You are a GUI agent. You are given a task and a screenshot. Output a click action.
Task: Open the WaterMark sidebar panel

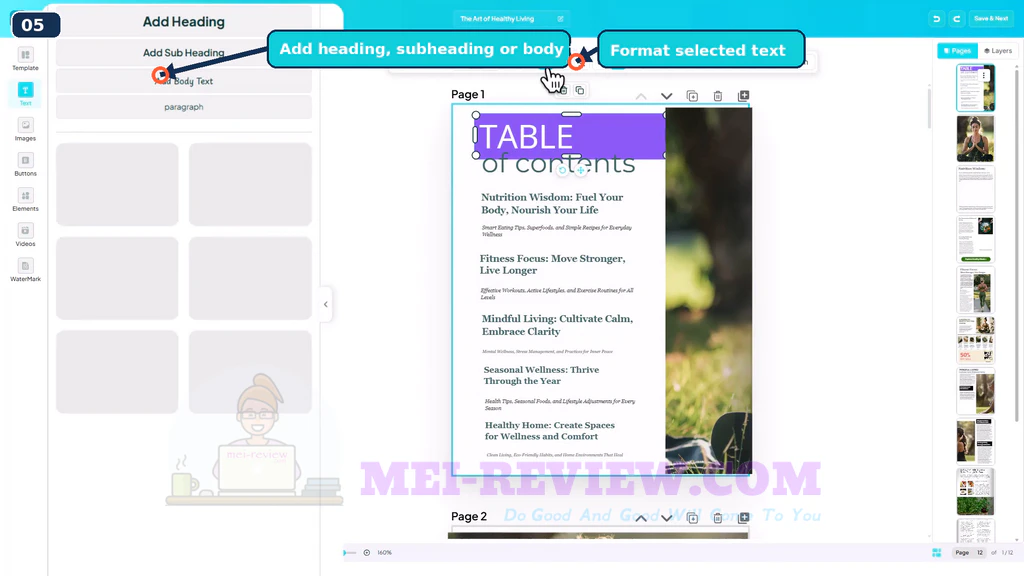pos(25,270)
